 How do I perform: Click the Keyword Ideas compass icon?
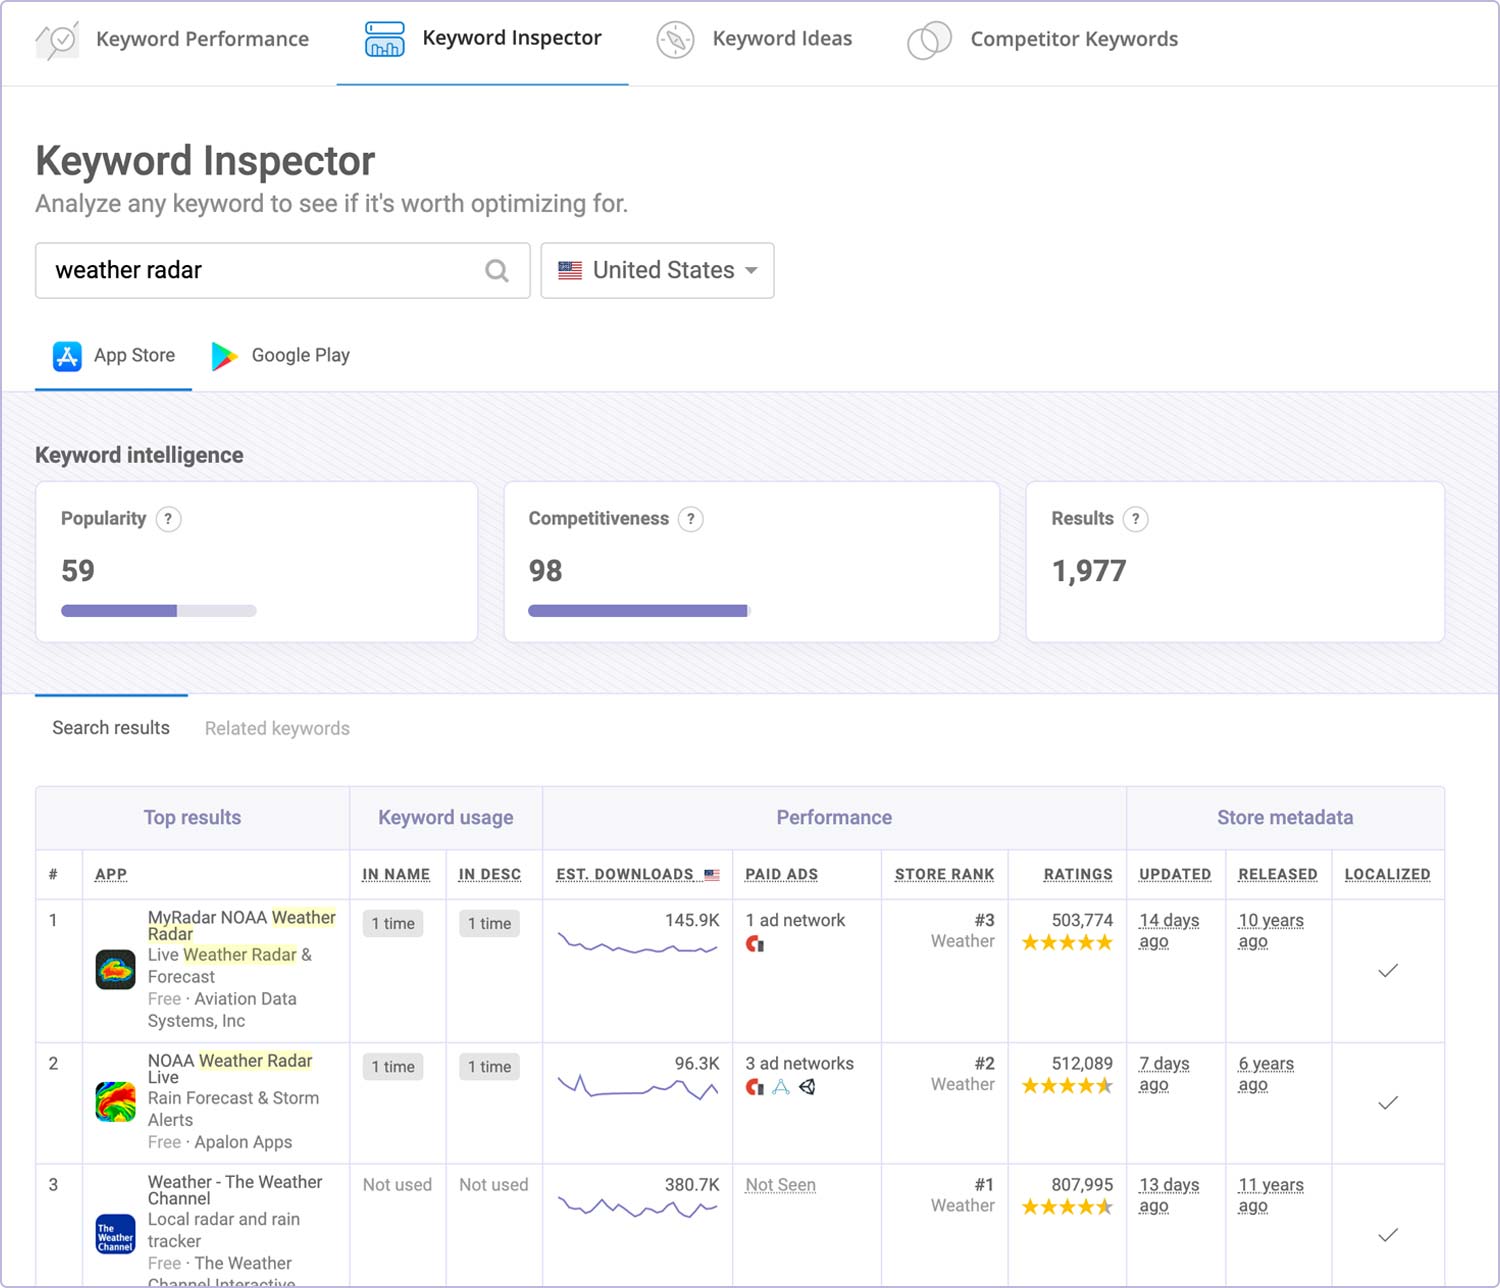tap(675, 40)
